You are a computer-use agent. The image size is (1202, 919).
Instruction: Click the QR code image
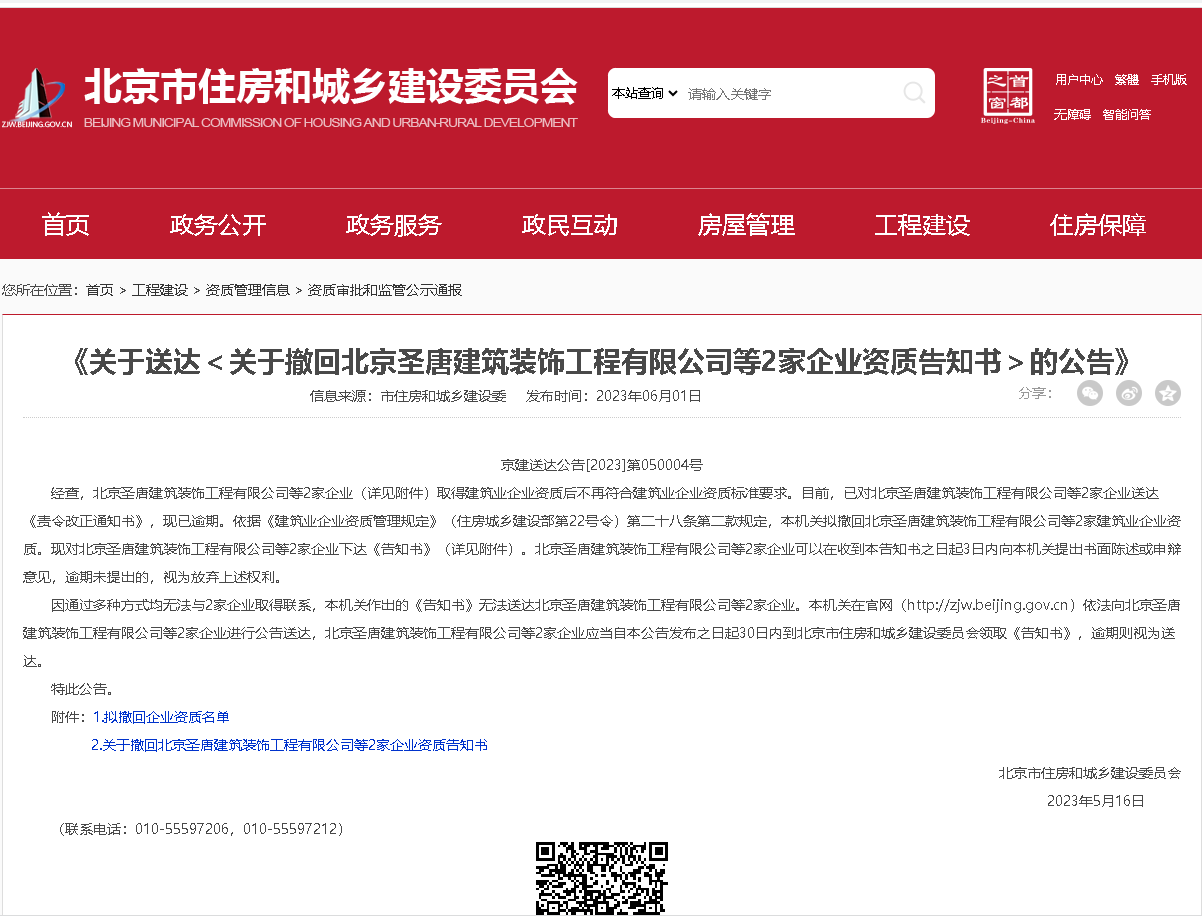tap(602, 879)
